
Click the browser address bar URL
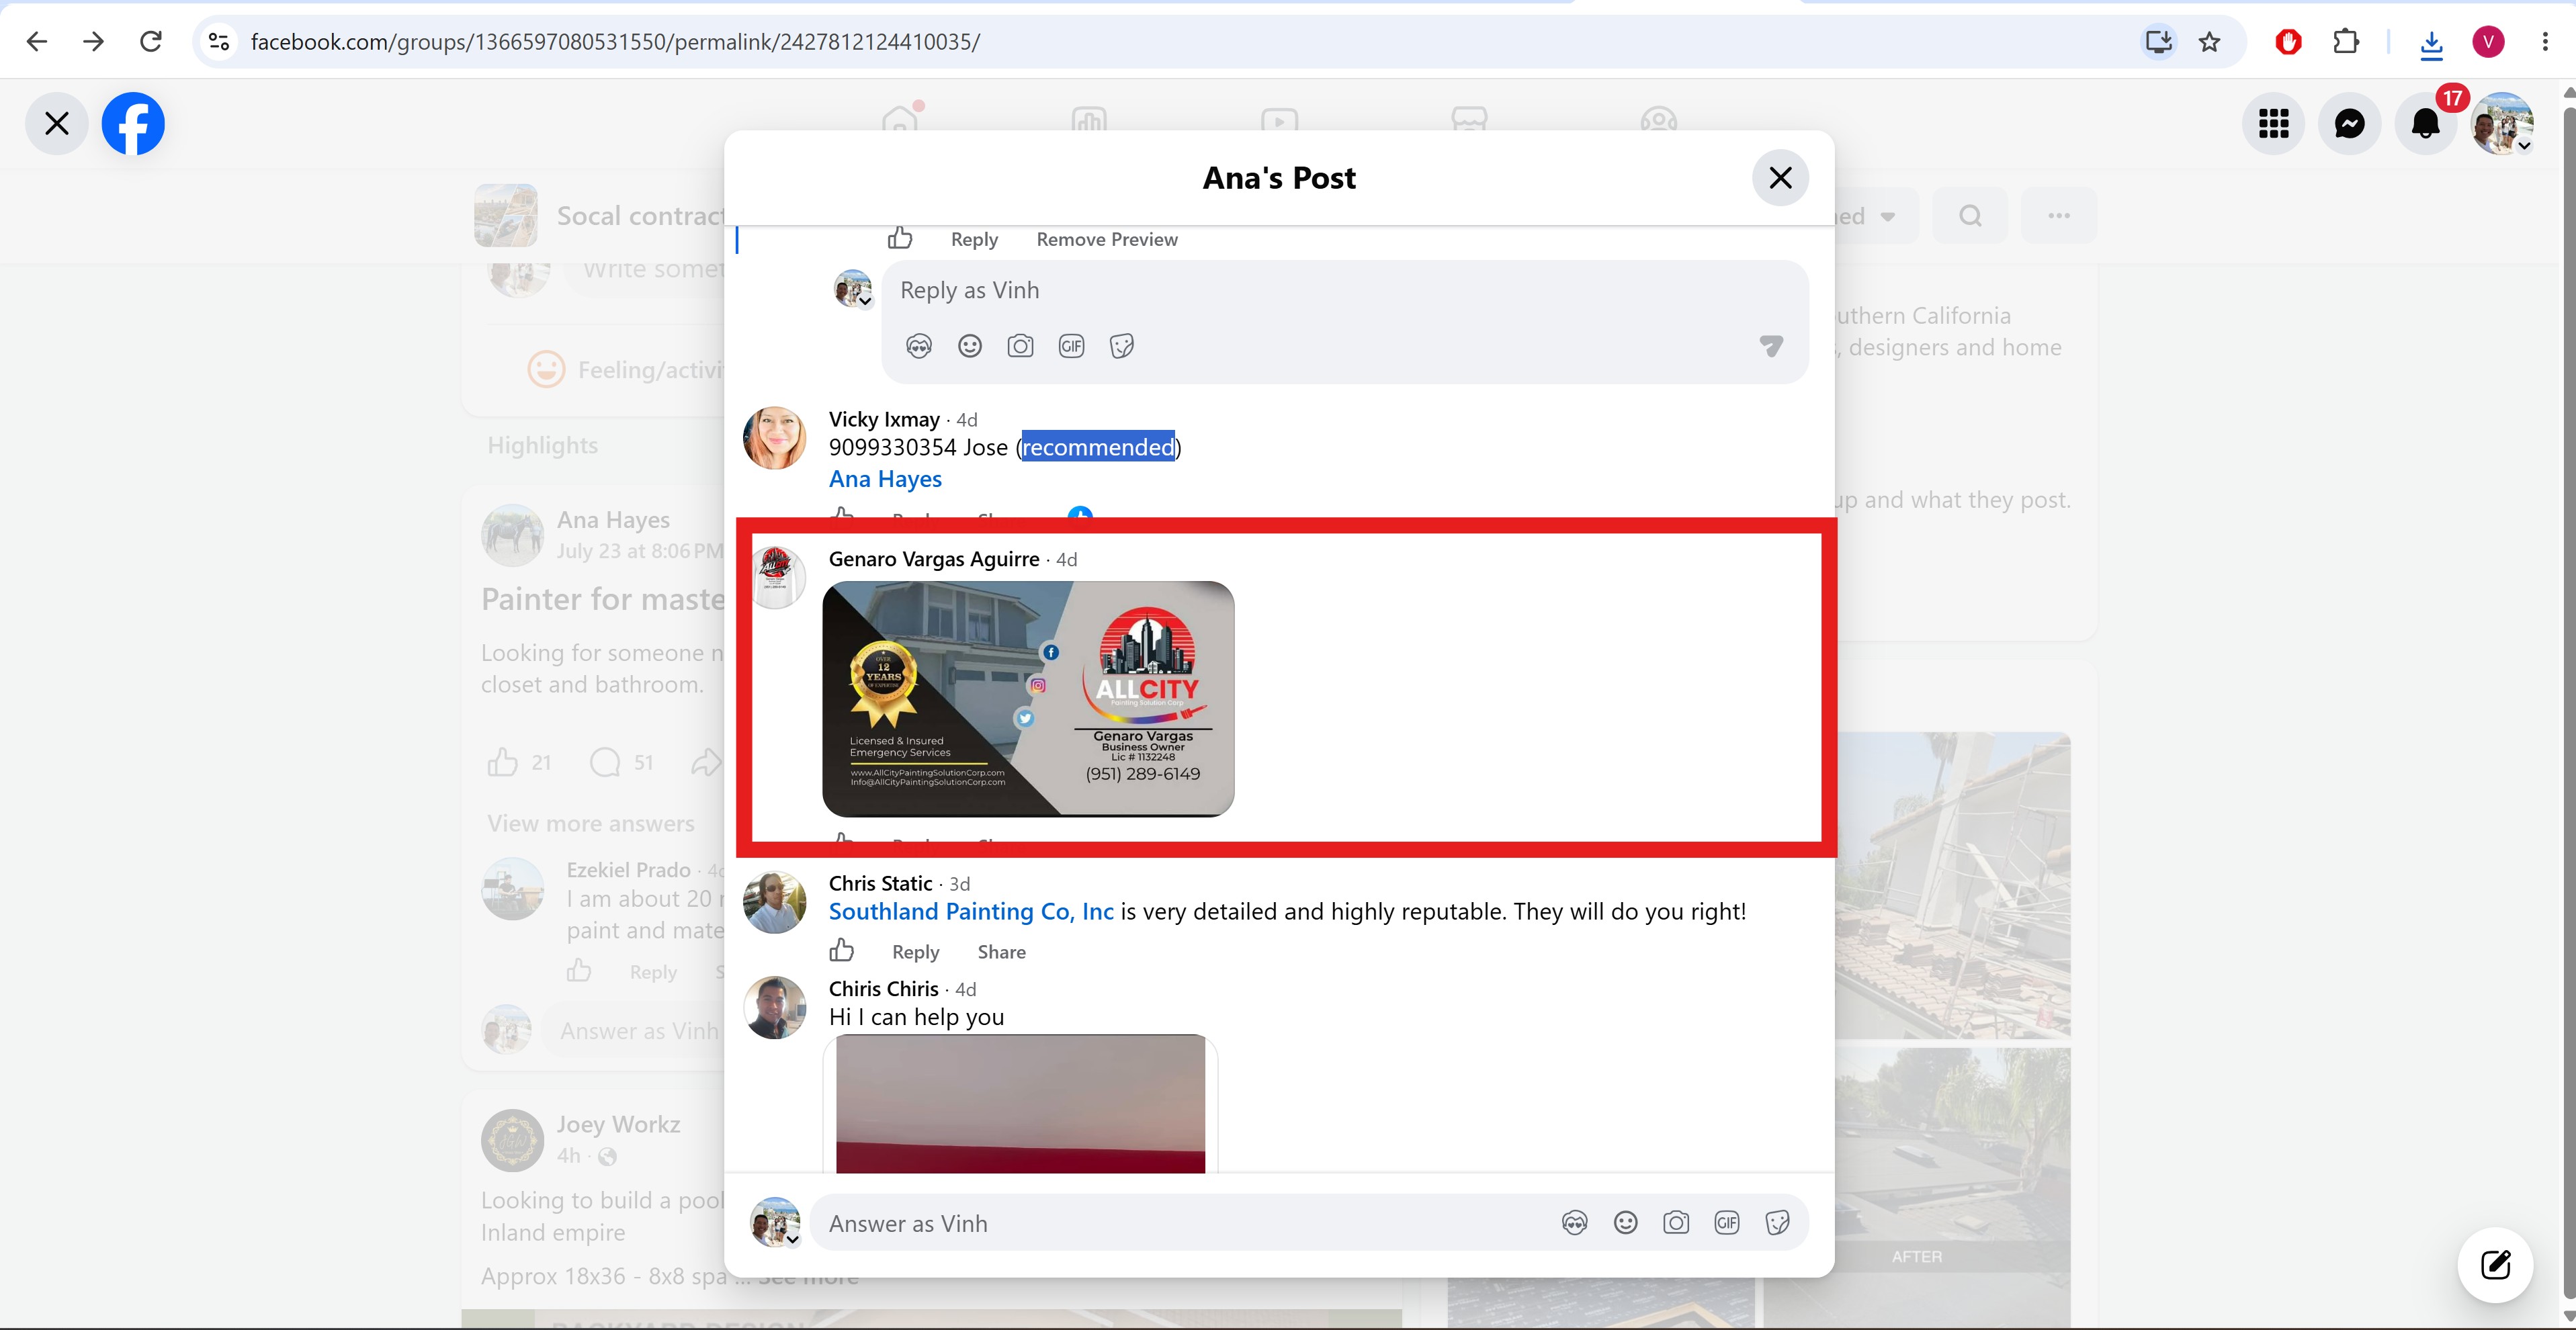coord(615,42)
